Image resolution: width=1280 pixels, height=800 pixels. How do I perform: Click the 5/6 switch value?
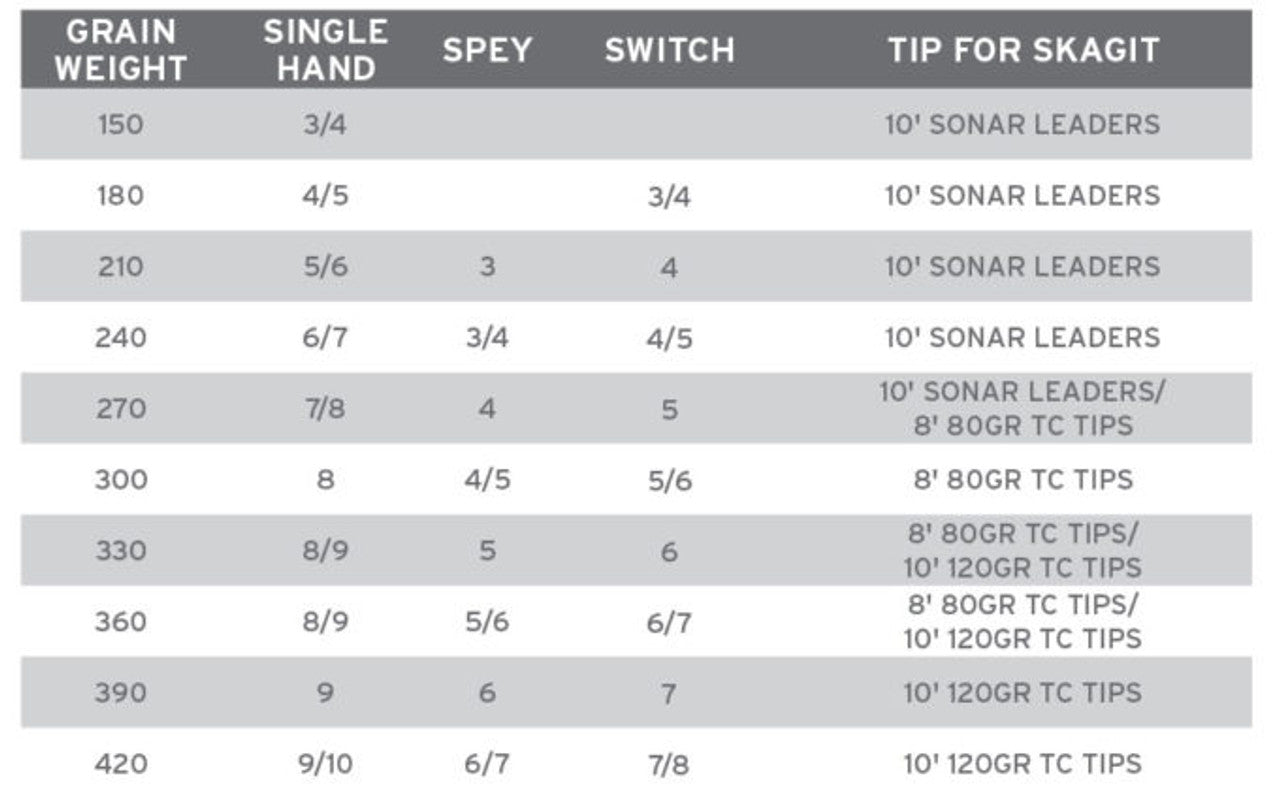[669, 480]
